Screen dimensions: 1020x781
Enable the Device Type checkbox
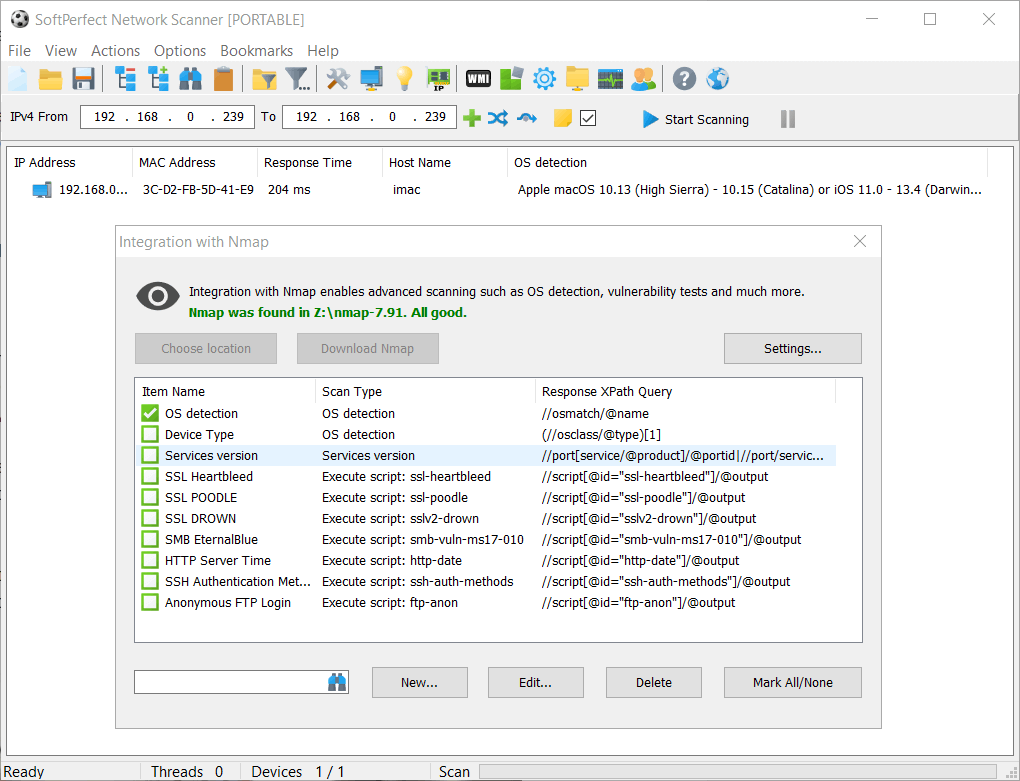[x=150, y=434]
